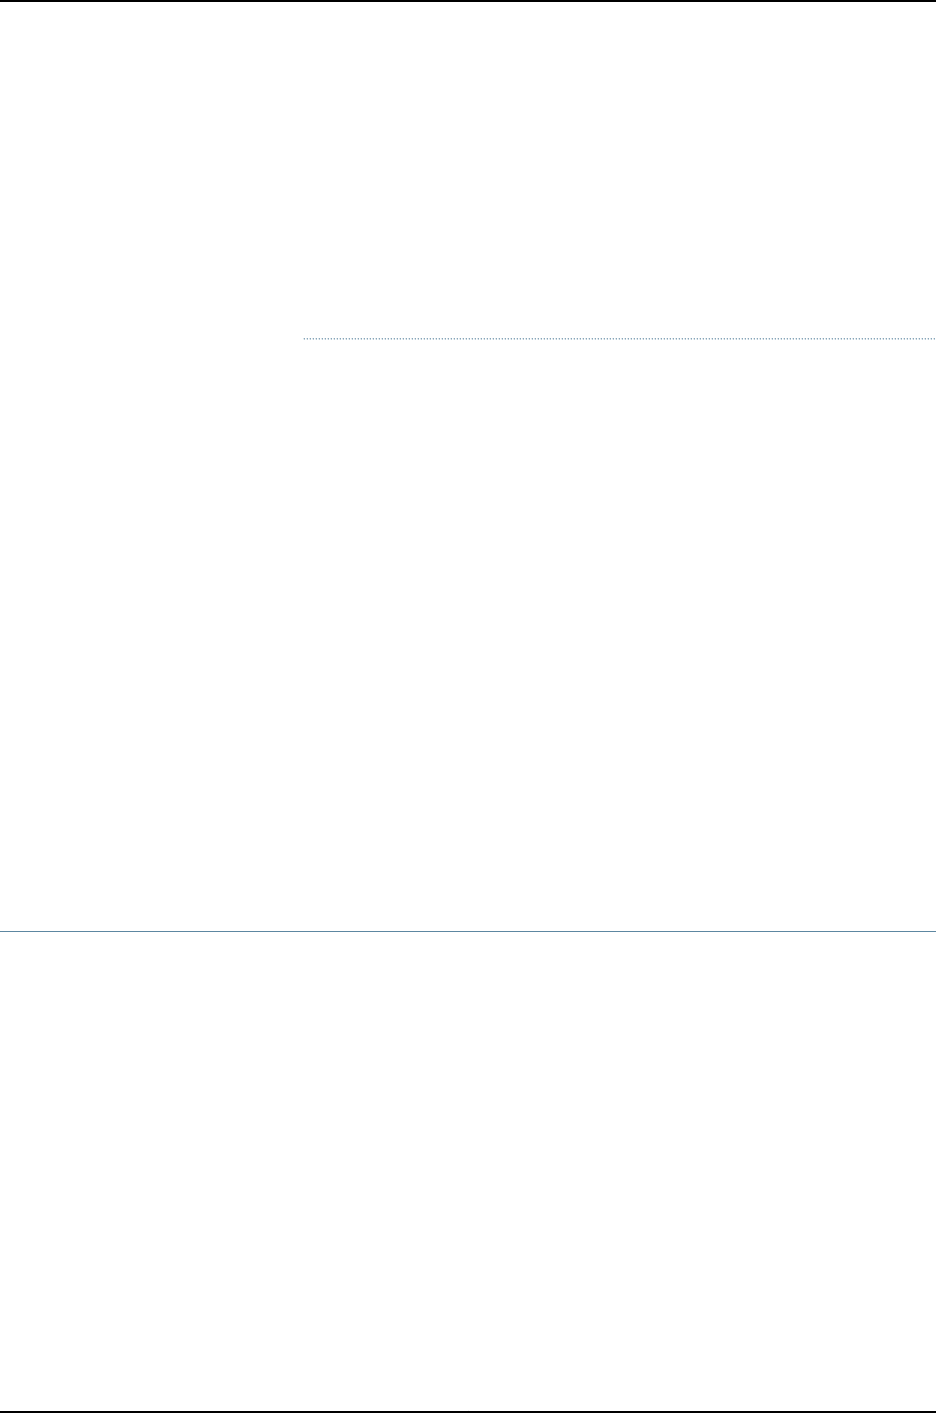This screenshot has height=1413, width=936.
Task: Click the black border line at the bottom
Action: (x=468, y=1411)
